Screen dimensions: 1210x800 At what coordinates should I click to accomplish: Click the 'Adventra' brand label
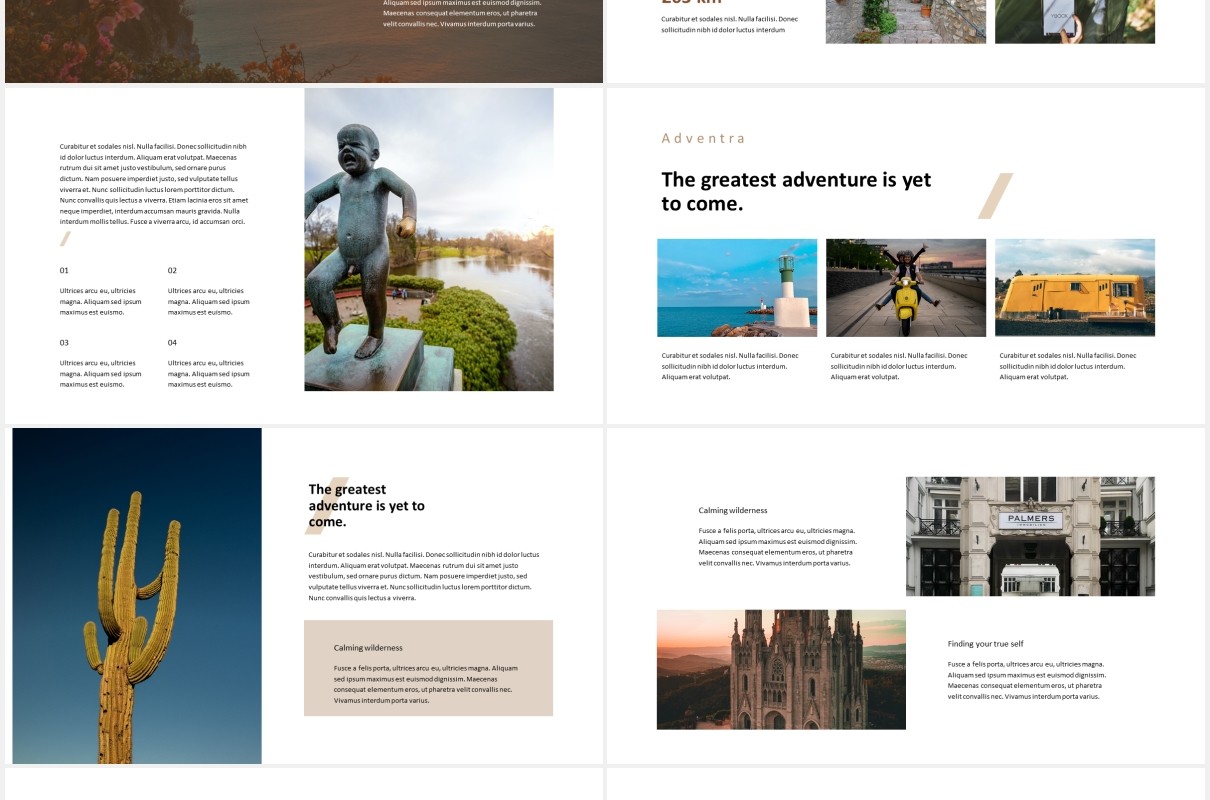(703, 138)
